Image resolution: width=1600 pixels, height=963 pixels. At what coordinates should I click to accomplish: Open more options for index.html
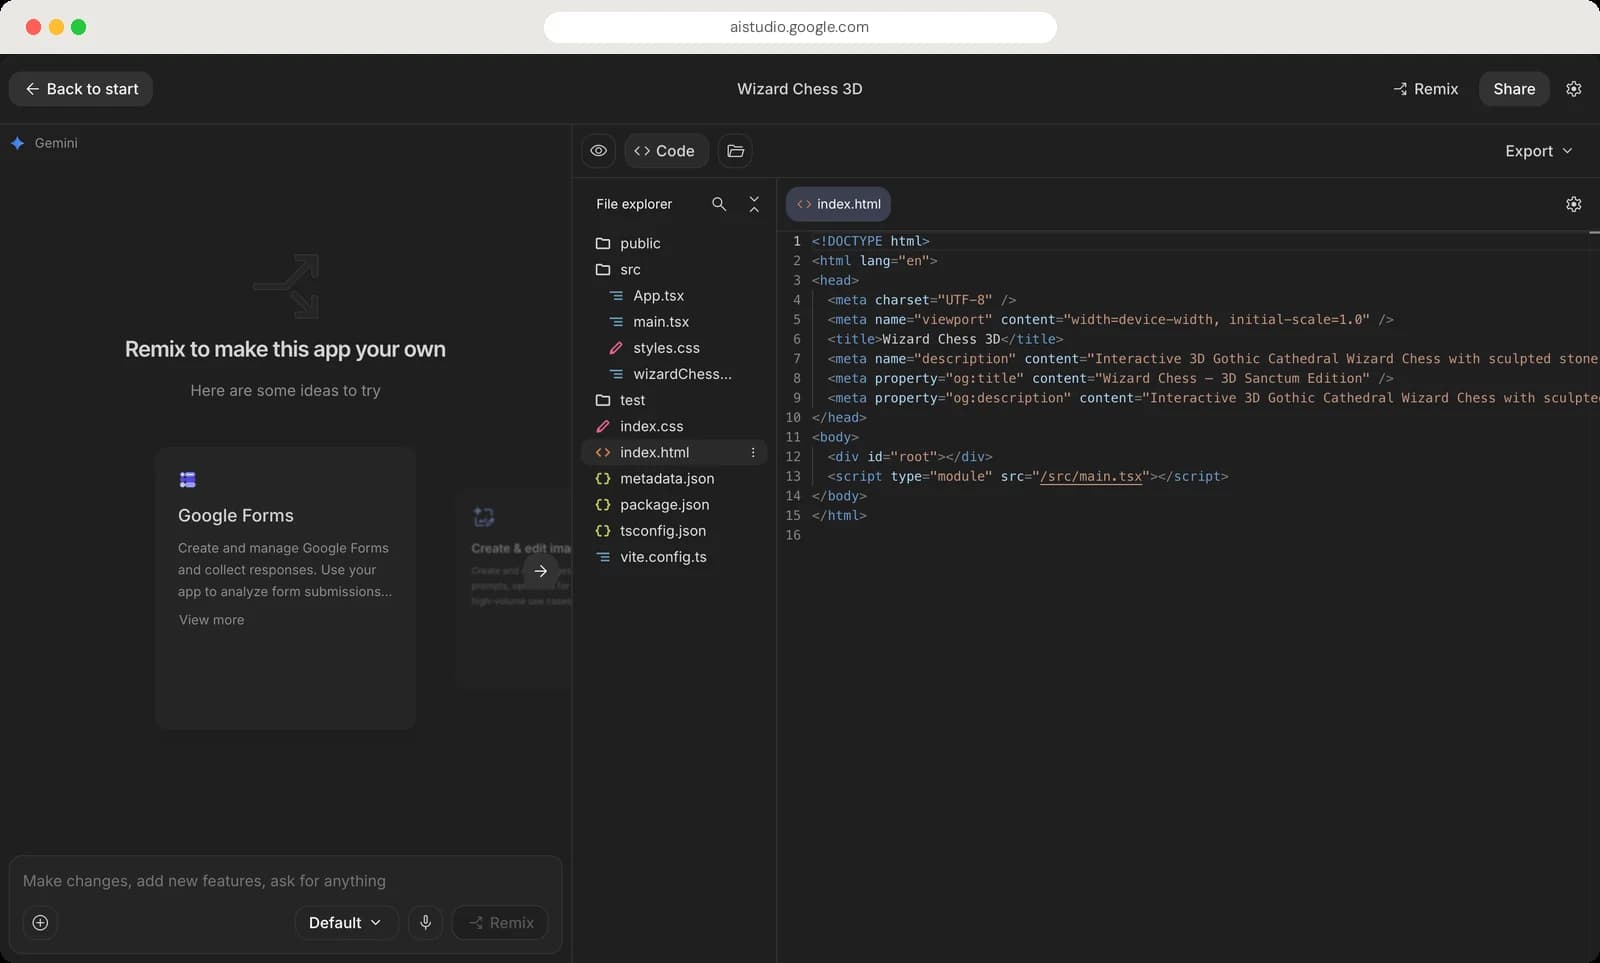coord(753,452)
